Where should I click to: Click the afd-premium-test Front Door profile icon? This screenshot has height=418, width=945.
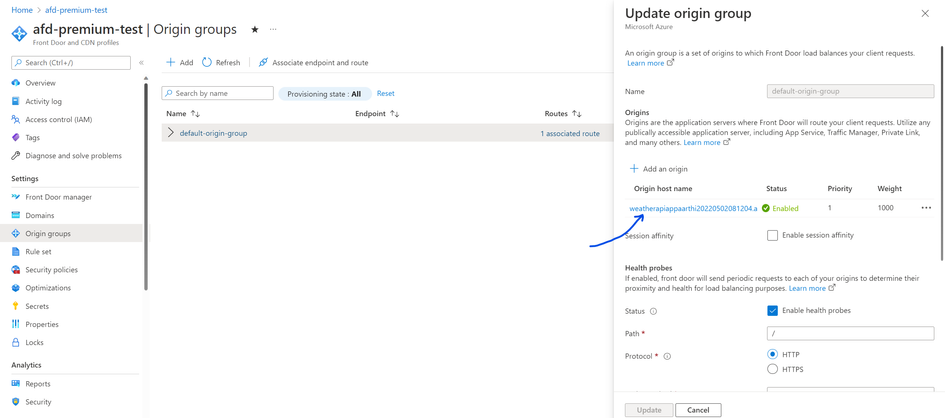point(20,33)
